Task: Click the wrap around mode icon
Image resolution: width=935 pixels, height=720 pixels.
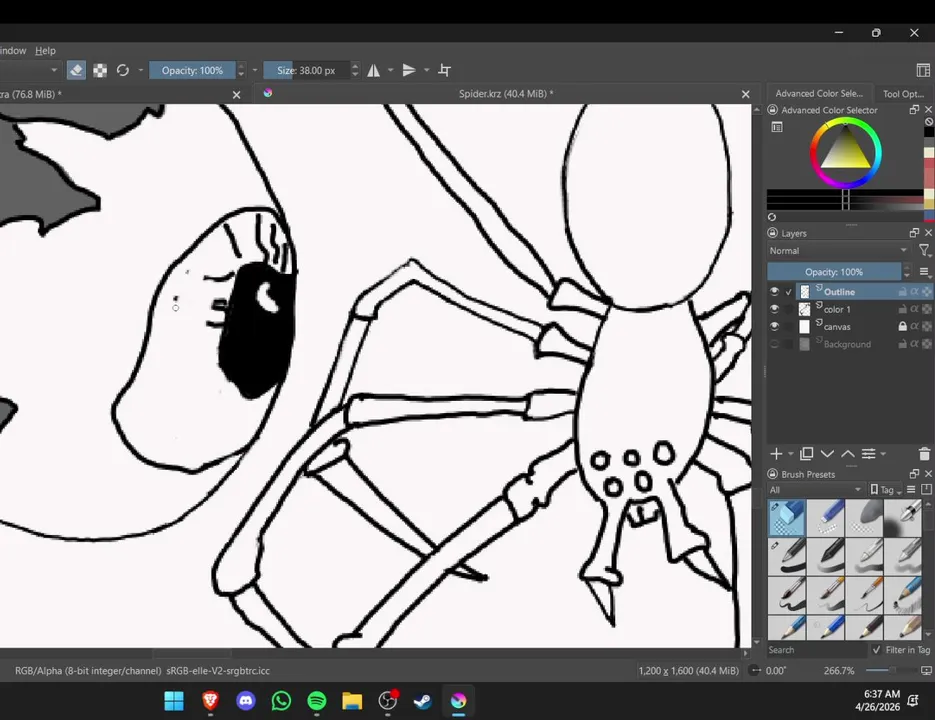Action: pos(444,70)
